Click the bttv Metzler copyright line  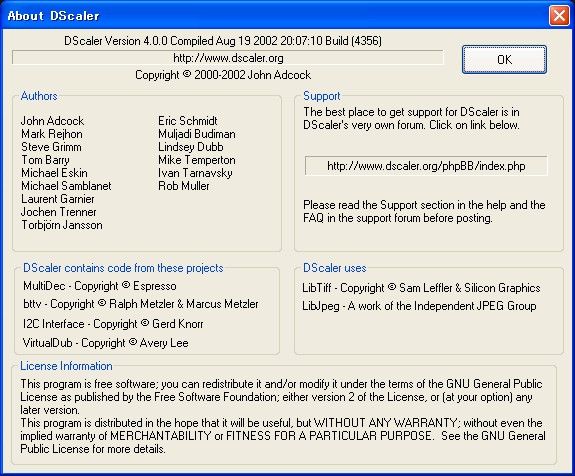coord(141,304)
